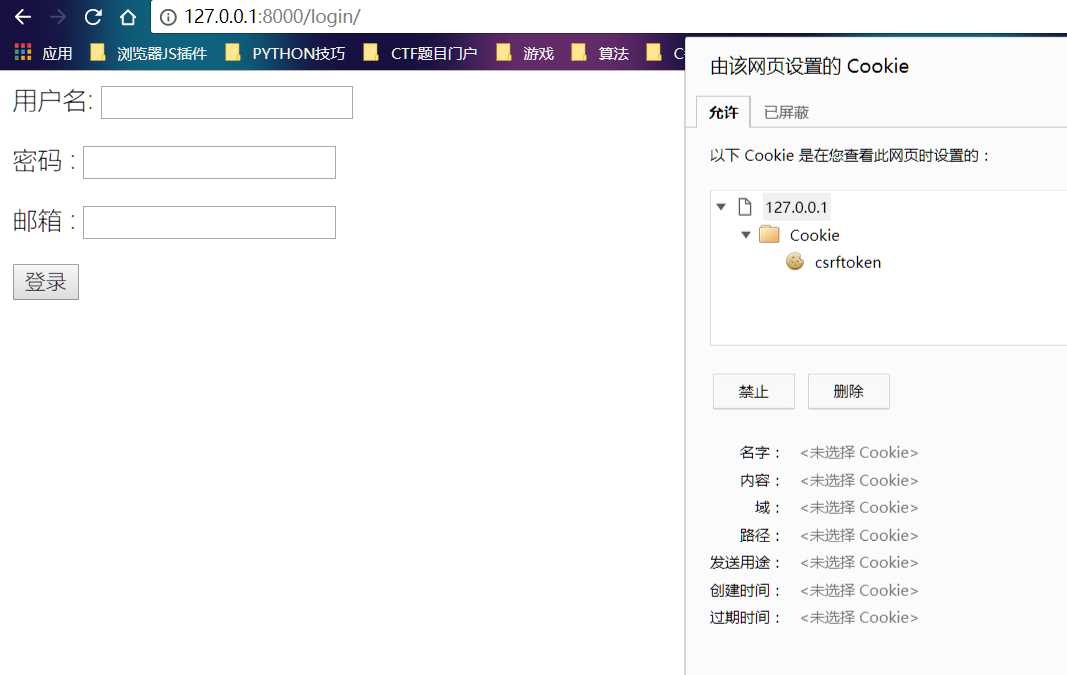Screen dimensions: 1067x675
Task: Click the cookie icon next to csrftoken
Action: pos(794,262)
